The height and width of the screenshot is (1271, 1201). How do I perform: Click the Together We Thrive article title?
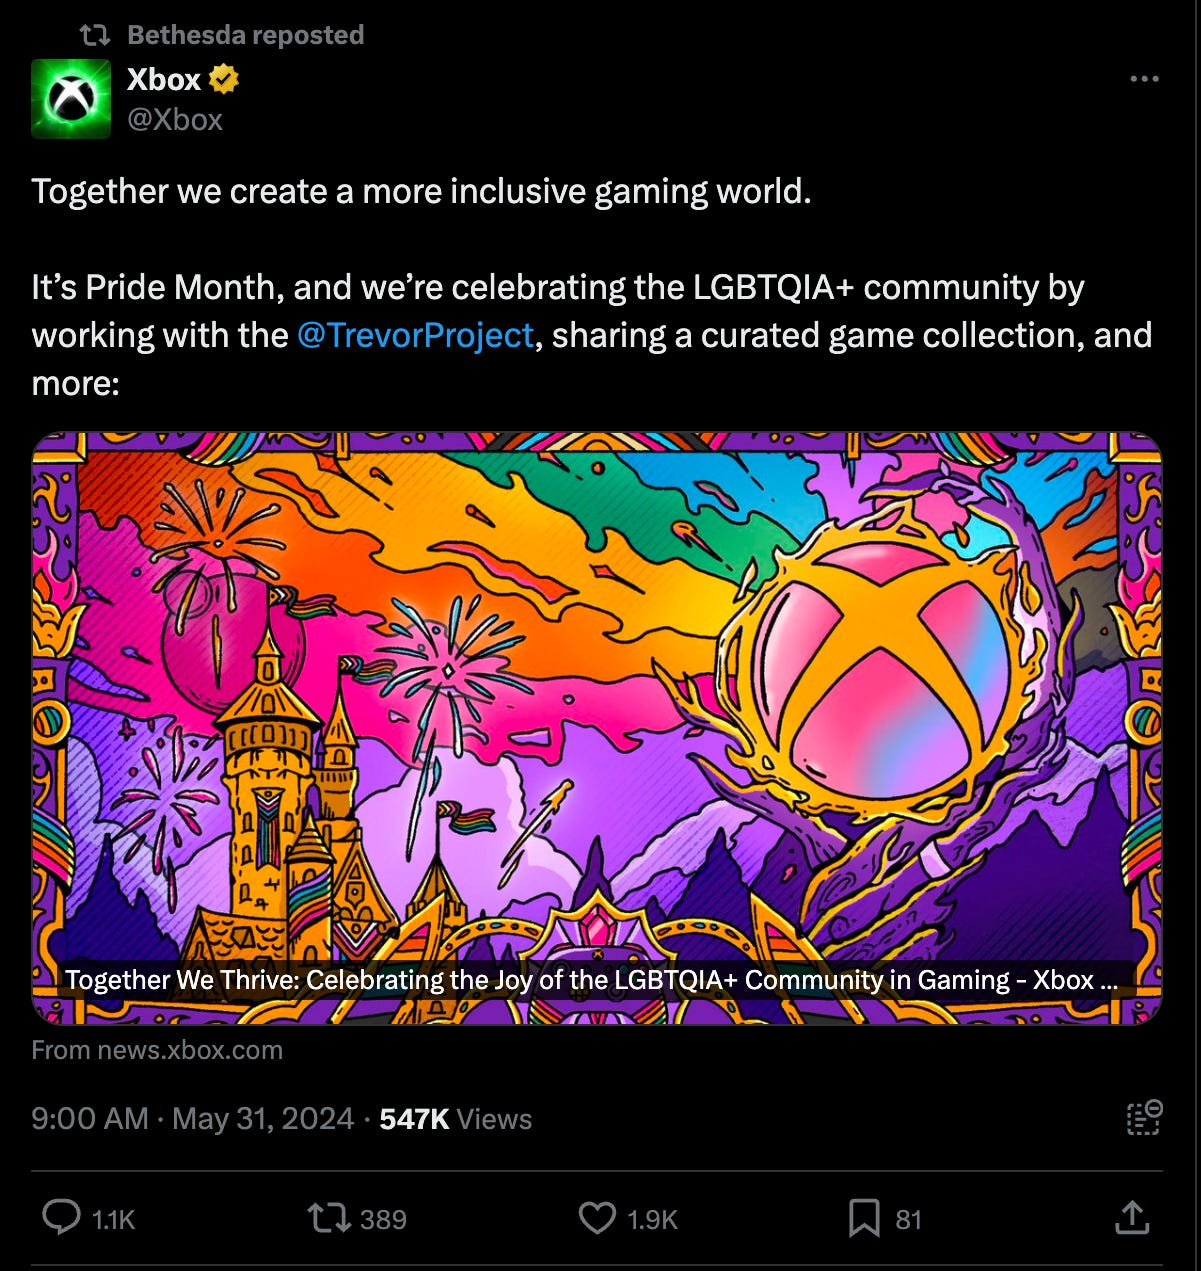[x=591, y=979]
